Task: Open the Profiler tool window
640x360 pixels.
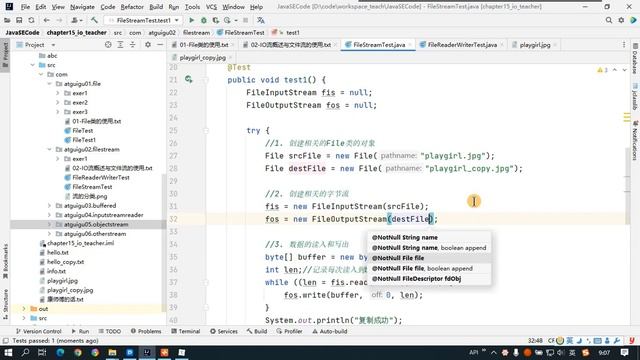Action: point(289,331)
